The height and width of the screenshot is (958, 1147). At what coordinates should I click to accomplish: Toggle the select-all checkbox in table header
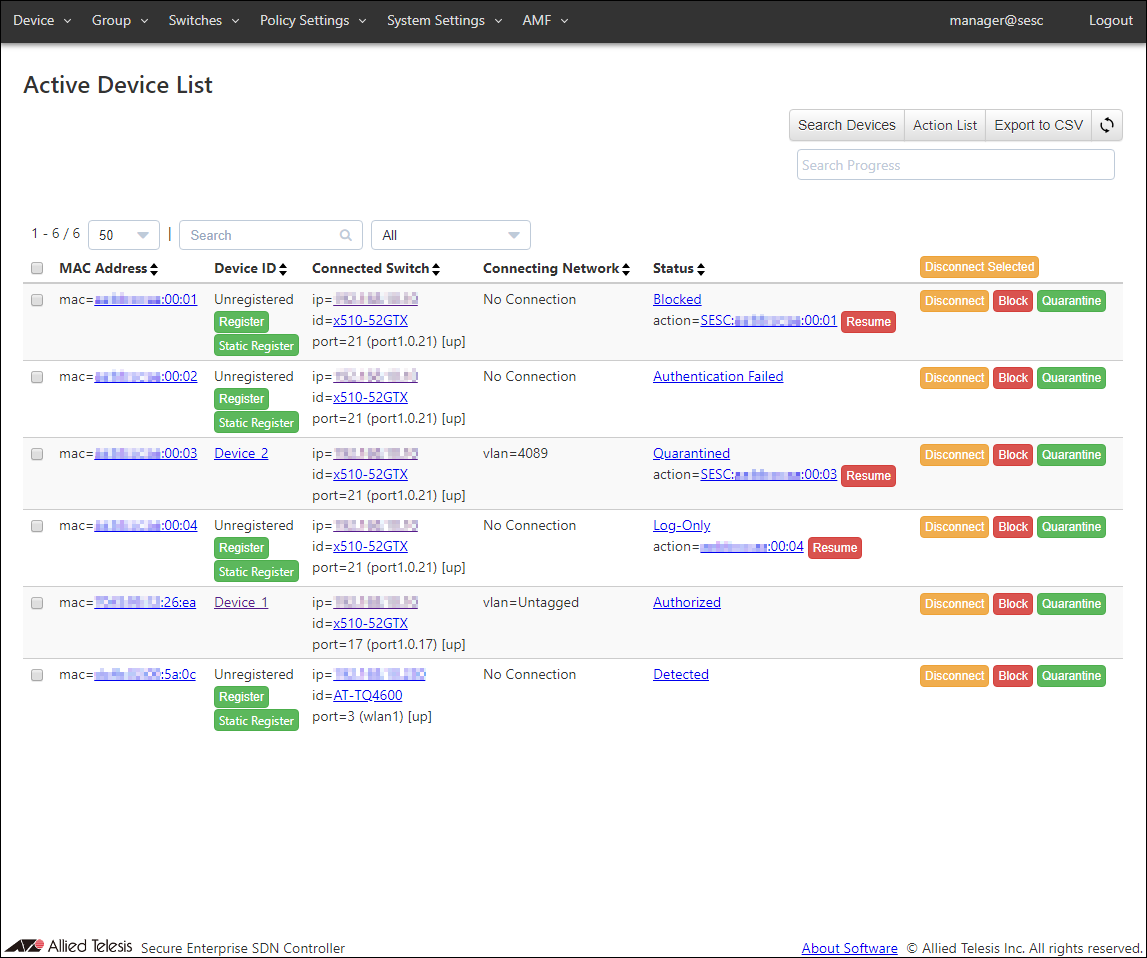(x=37, y=268)
